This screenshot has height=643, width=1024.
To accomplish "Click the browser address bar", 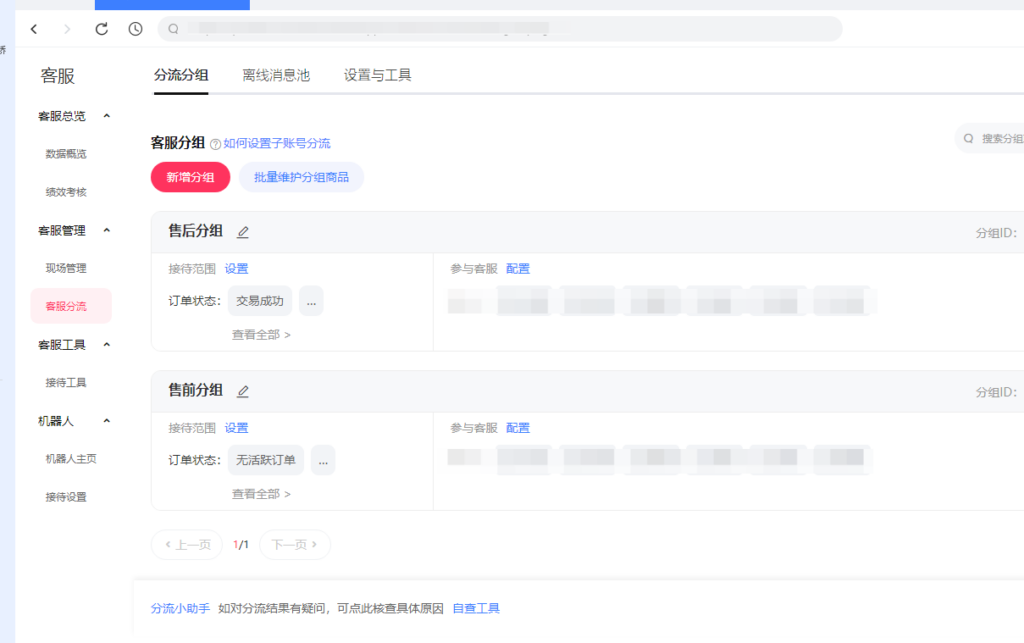I will click(x=500, y=29).
